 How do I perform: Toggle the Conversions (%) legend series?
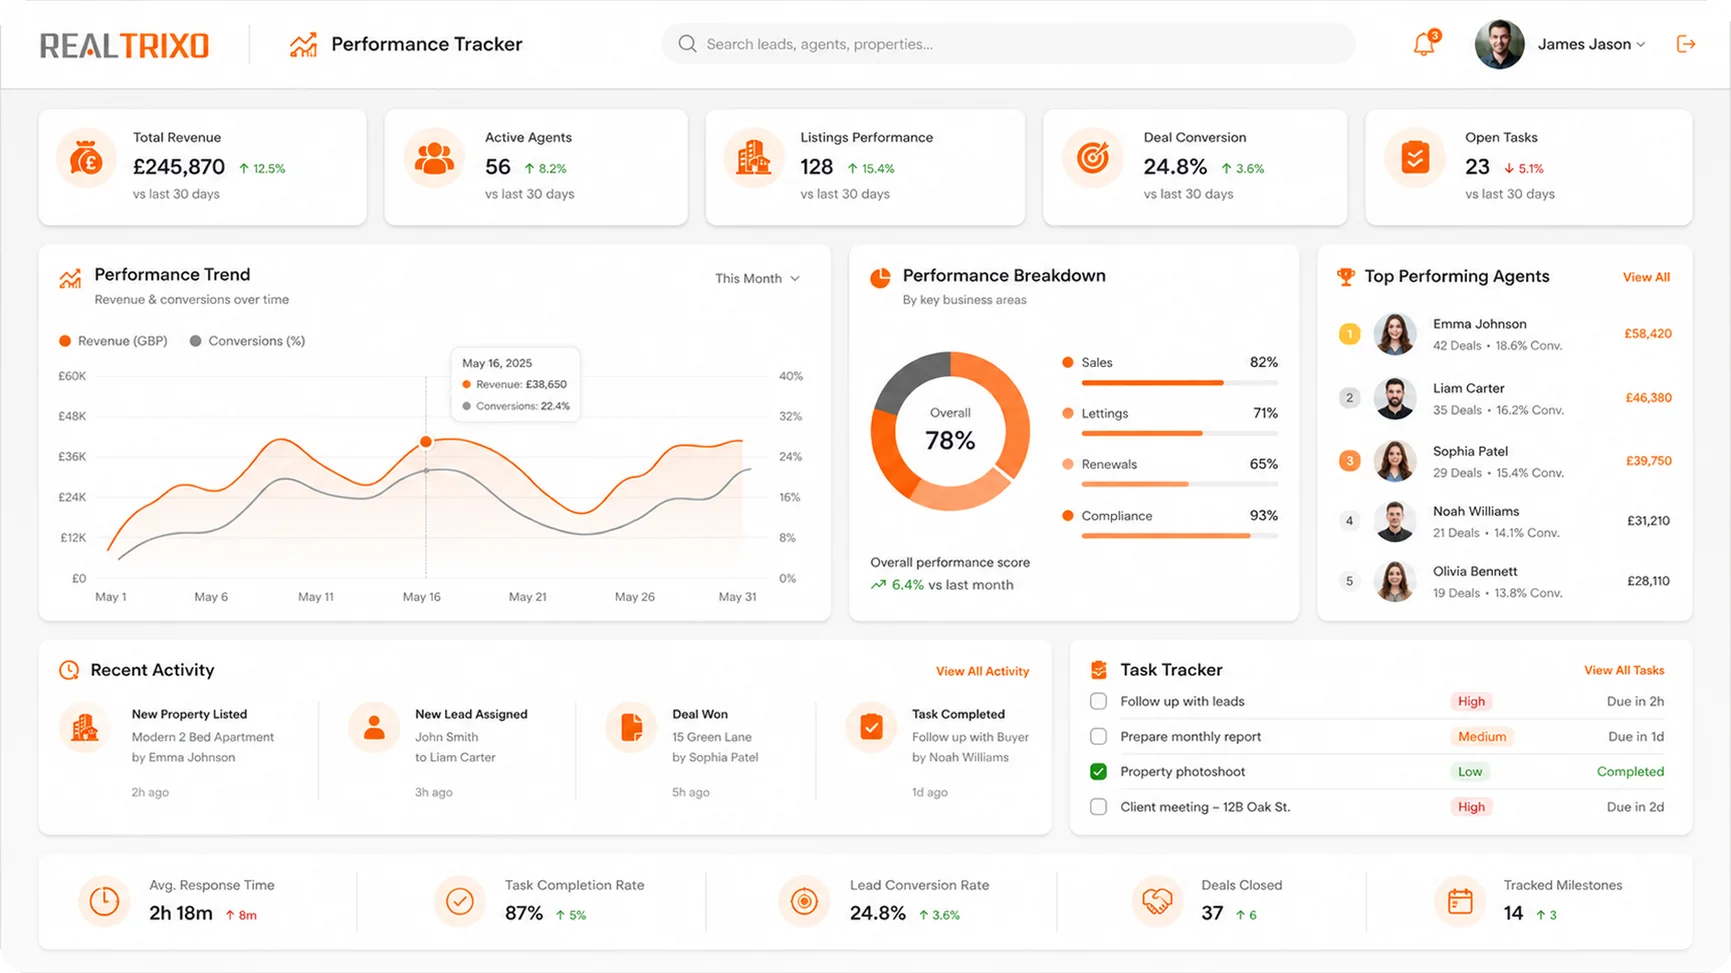point(247,341)
